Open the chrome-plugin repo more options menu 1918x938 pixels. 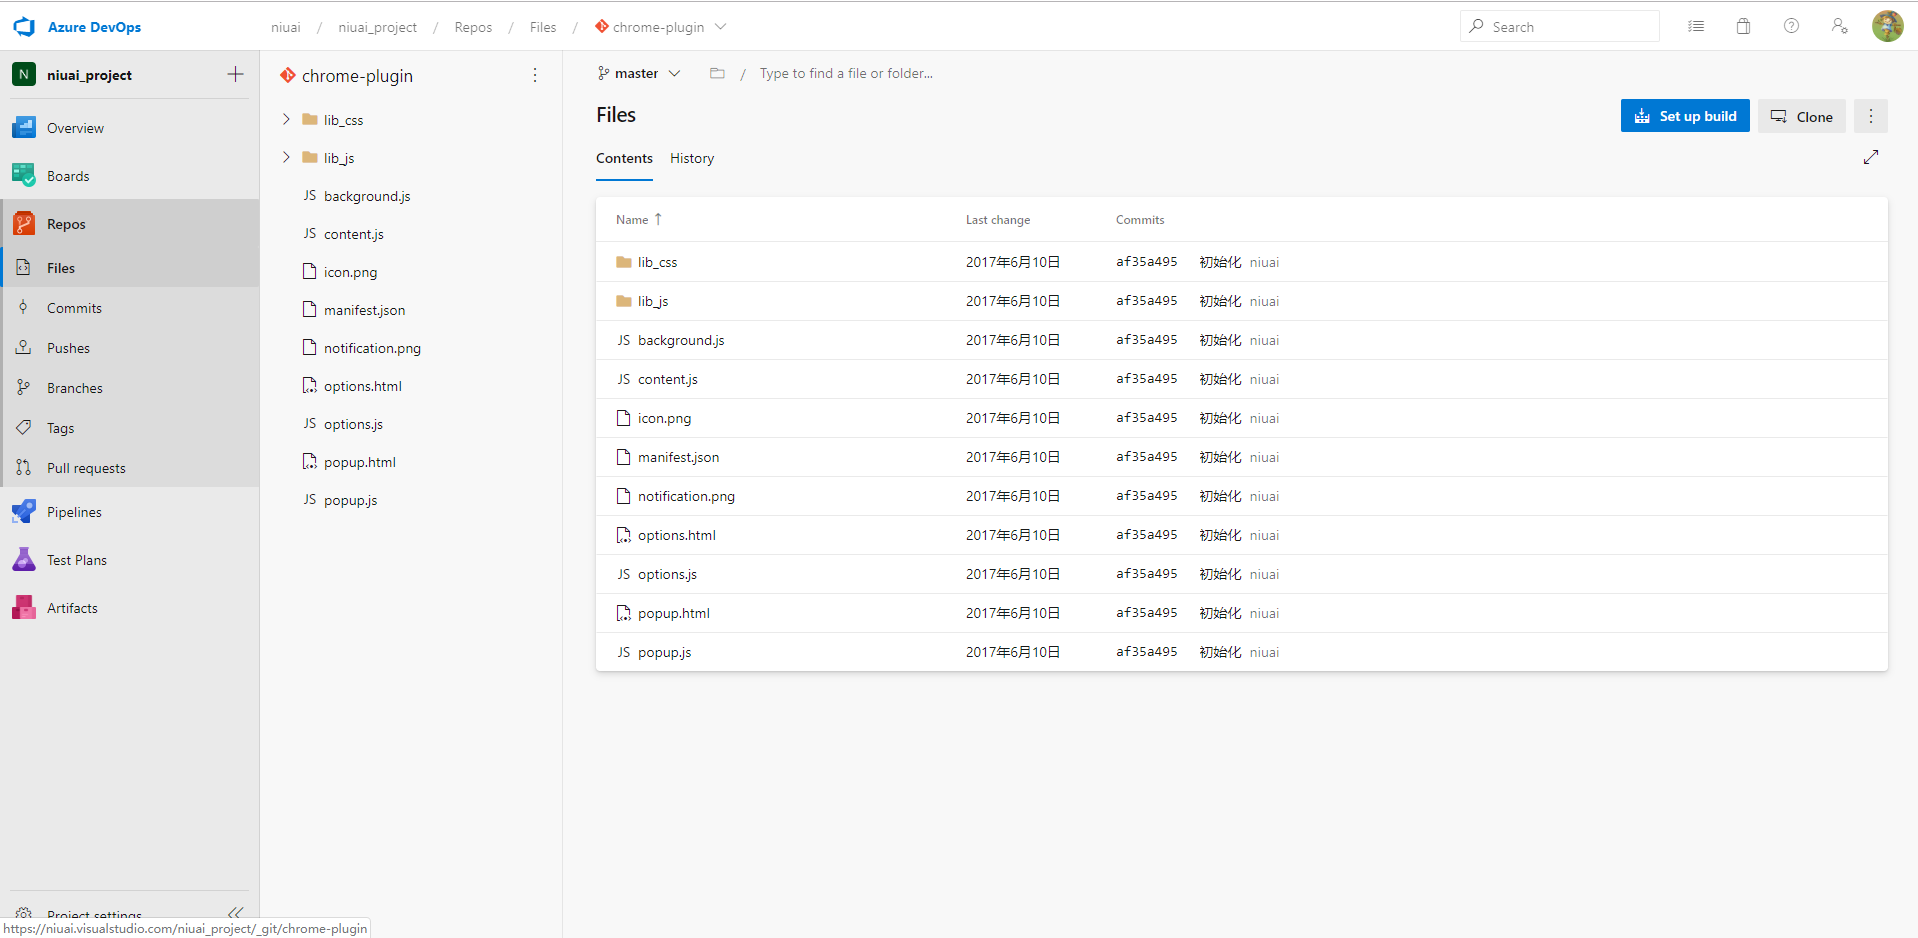[x=535, y=75]
